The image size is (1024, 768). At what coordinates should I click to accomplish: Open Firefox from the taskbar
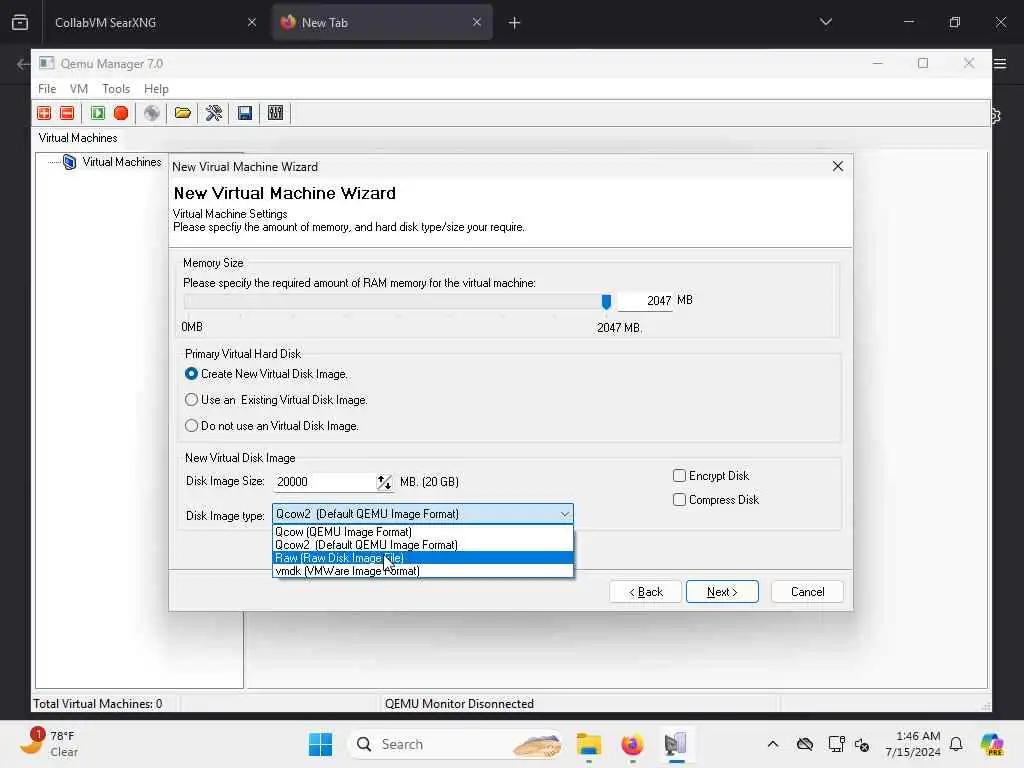tap(632, 744)
